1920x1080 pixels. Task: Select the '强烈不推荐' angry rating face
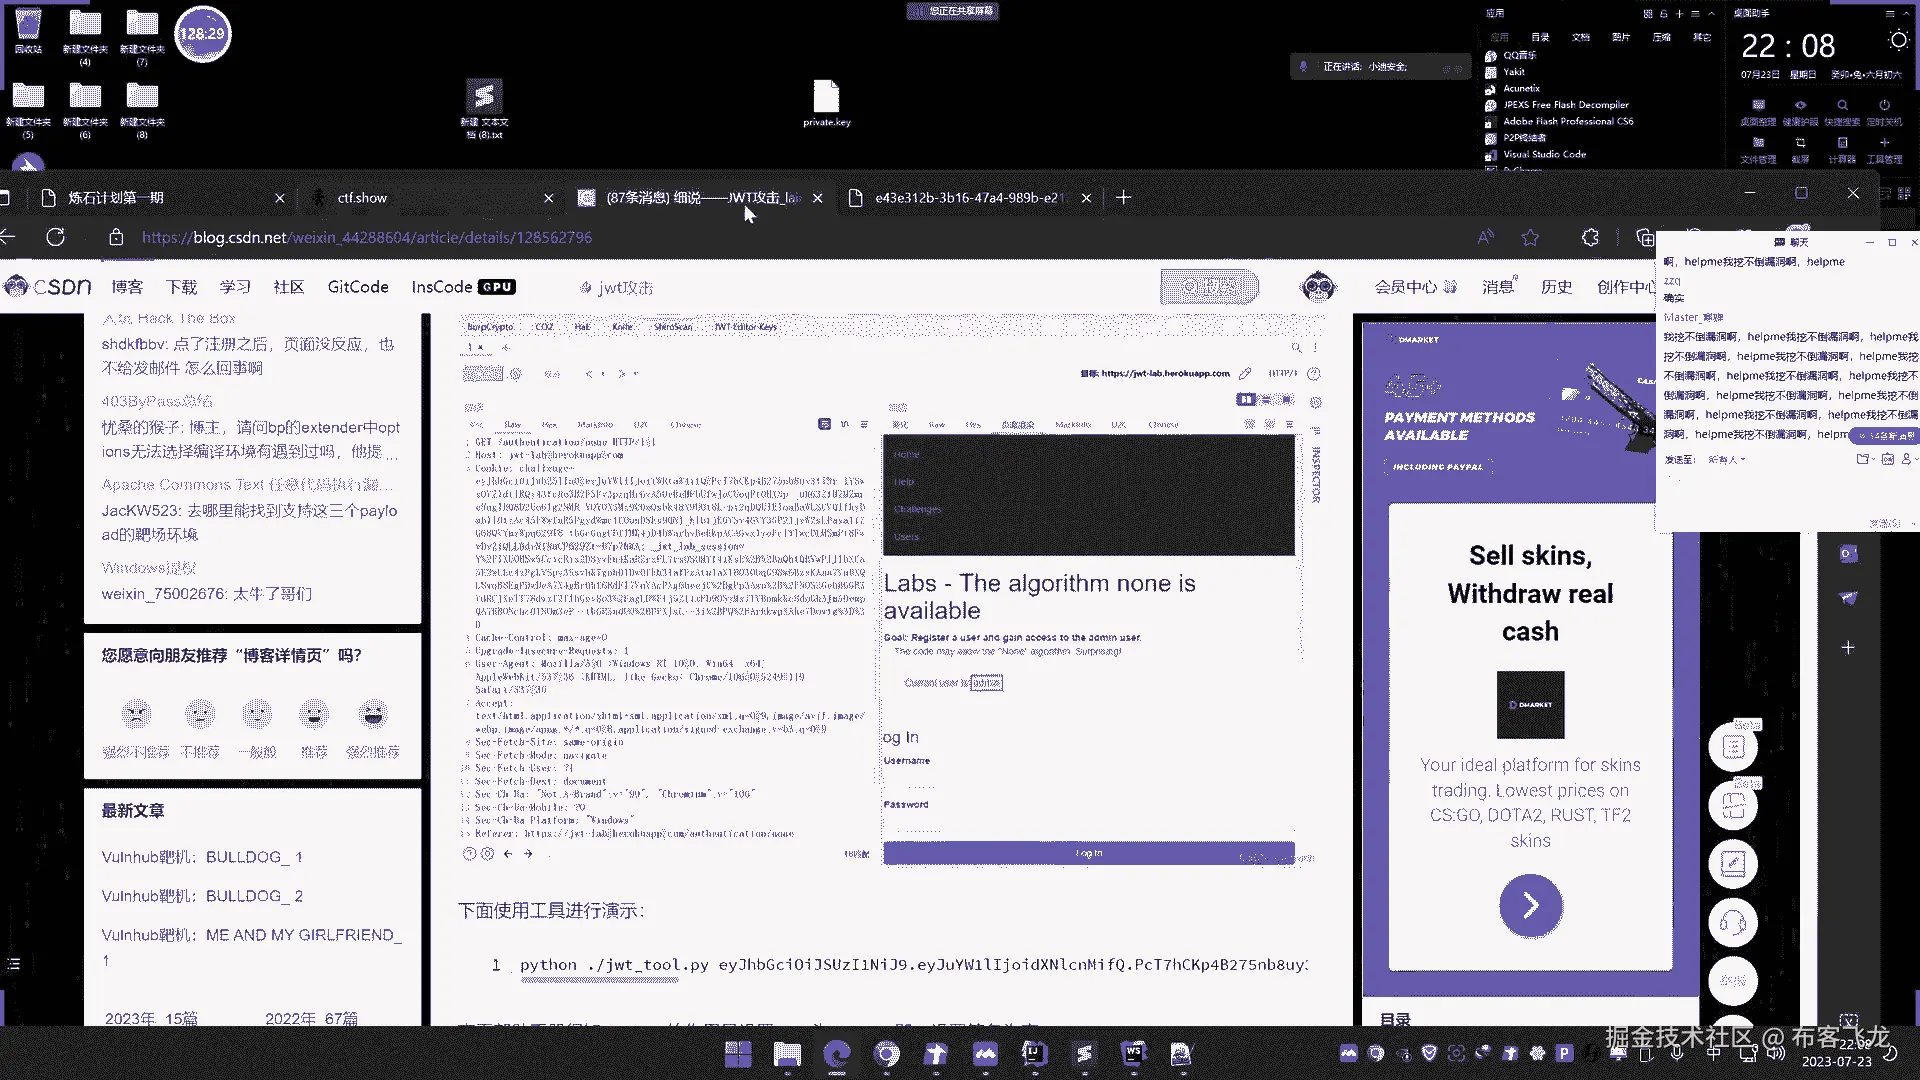pyautogui.click(x=136, y=714)
